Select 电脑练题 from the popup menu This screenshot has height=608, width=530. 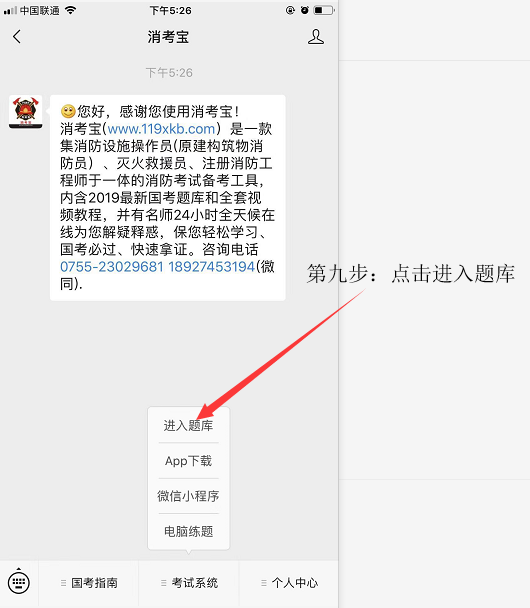pos(188,531)
